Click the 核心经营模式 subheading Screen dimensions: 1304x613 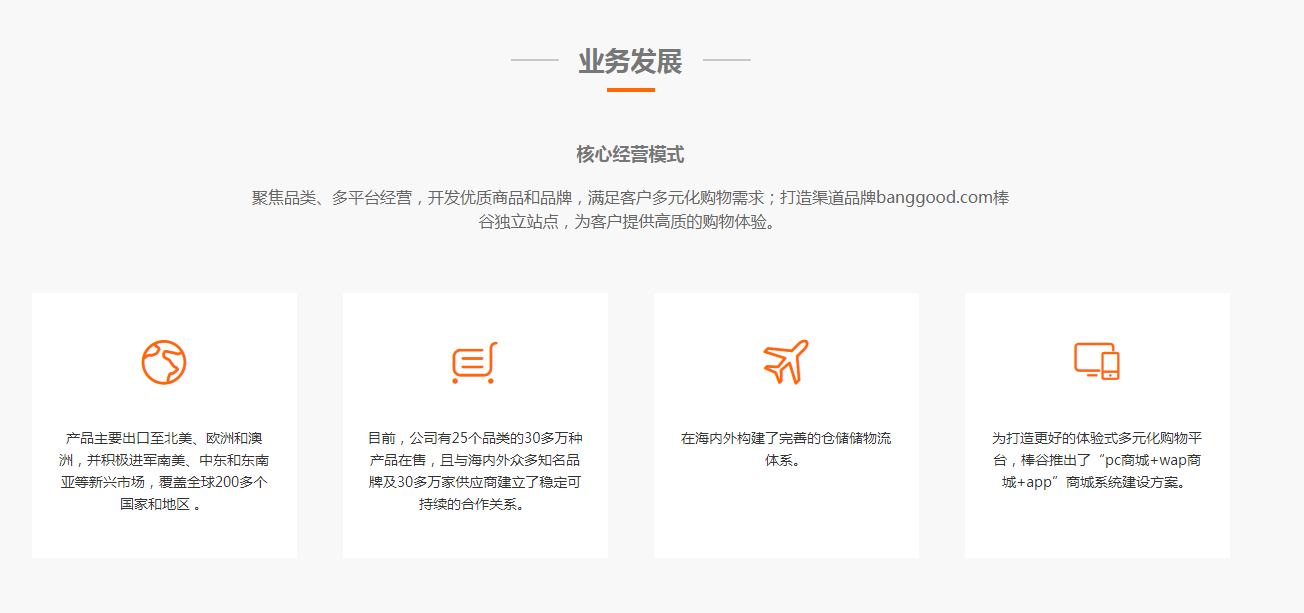coord(630,155)
